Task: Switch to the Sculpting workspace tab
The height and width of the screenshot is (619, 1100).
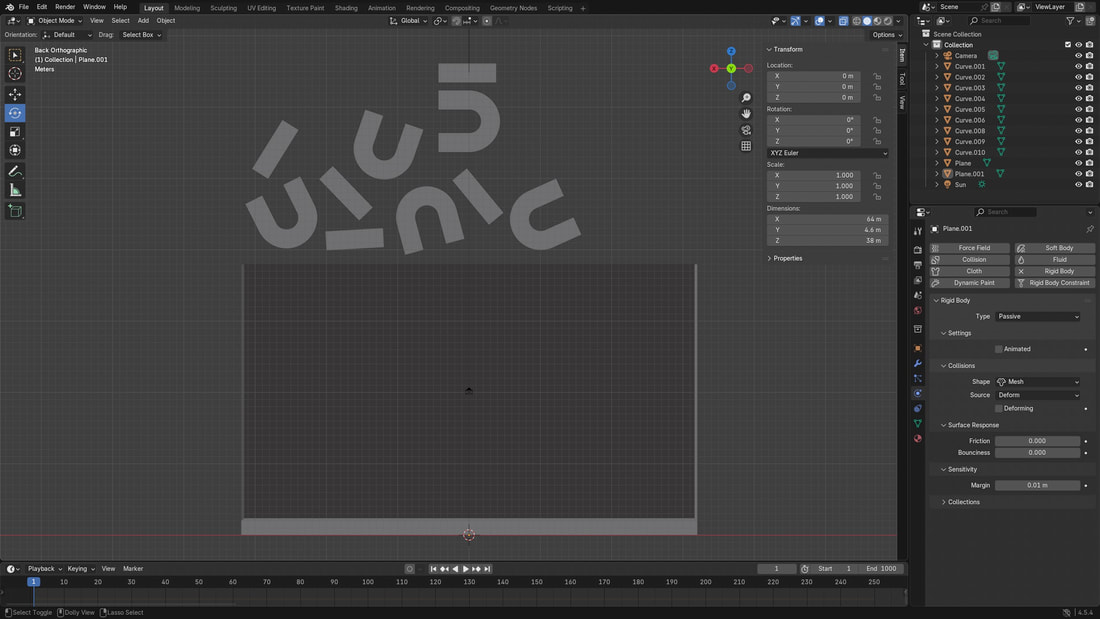Action: (223, 8)
